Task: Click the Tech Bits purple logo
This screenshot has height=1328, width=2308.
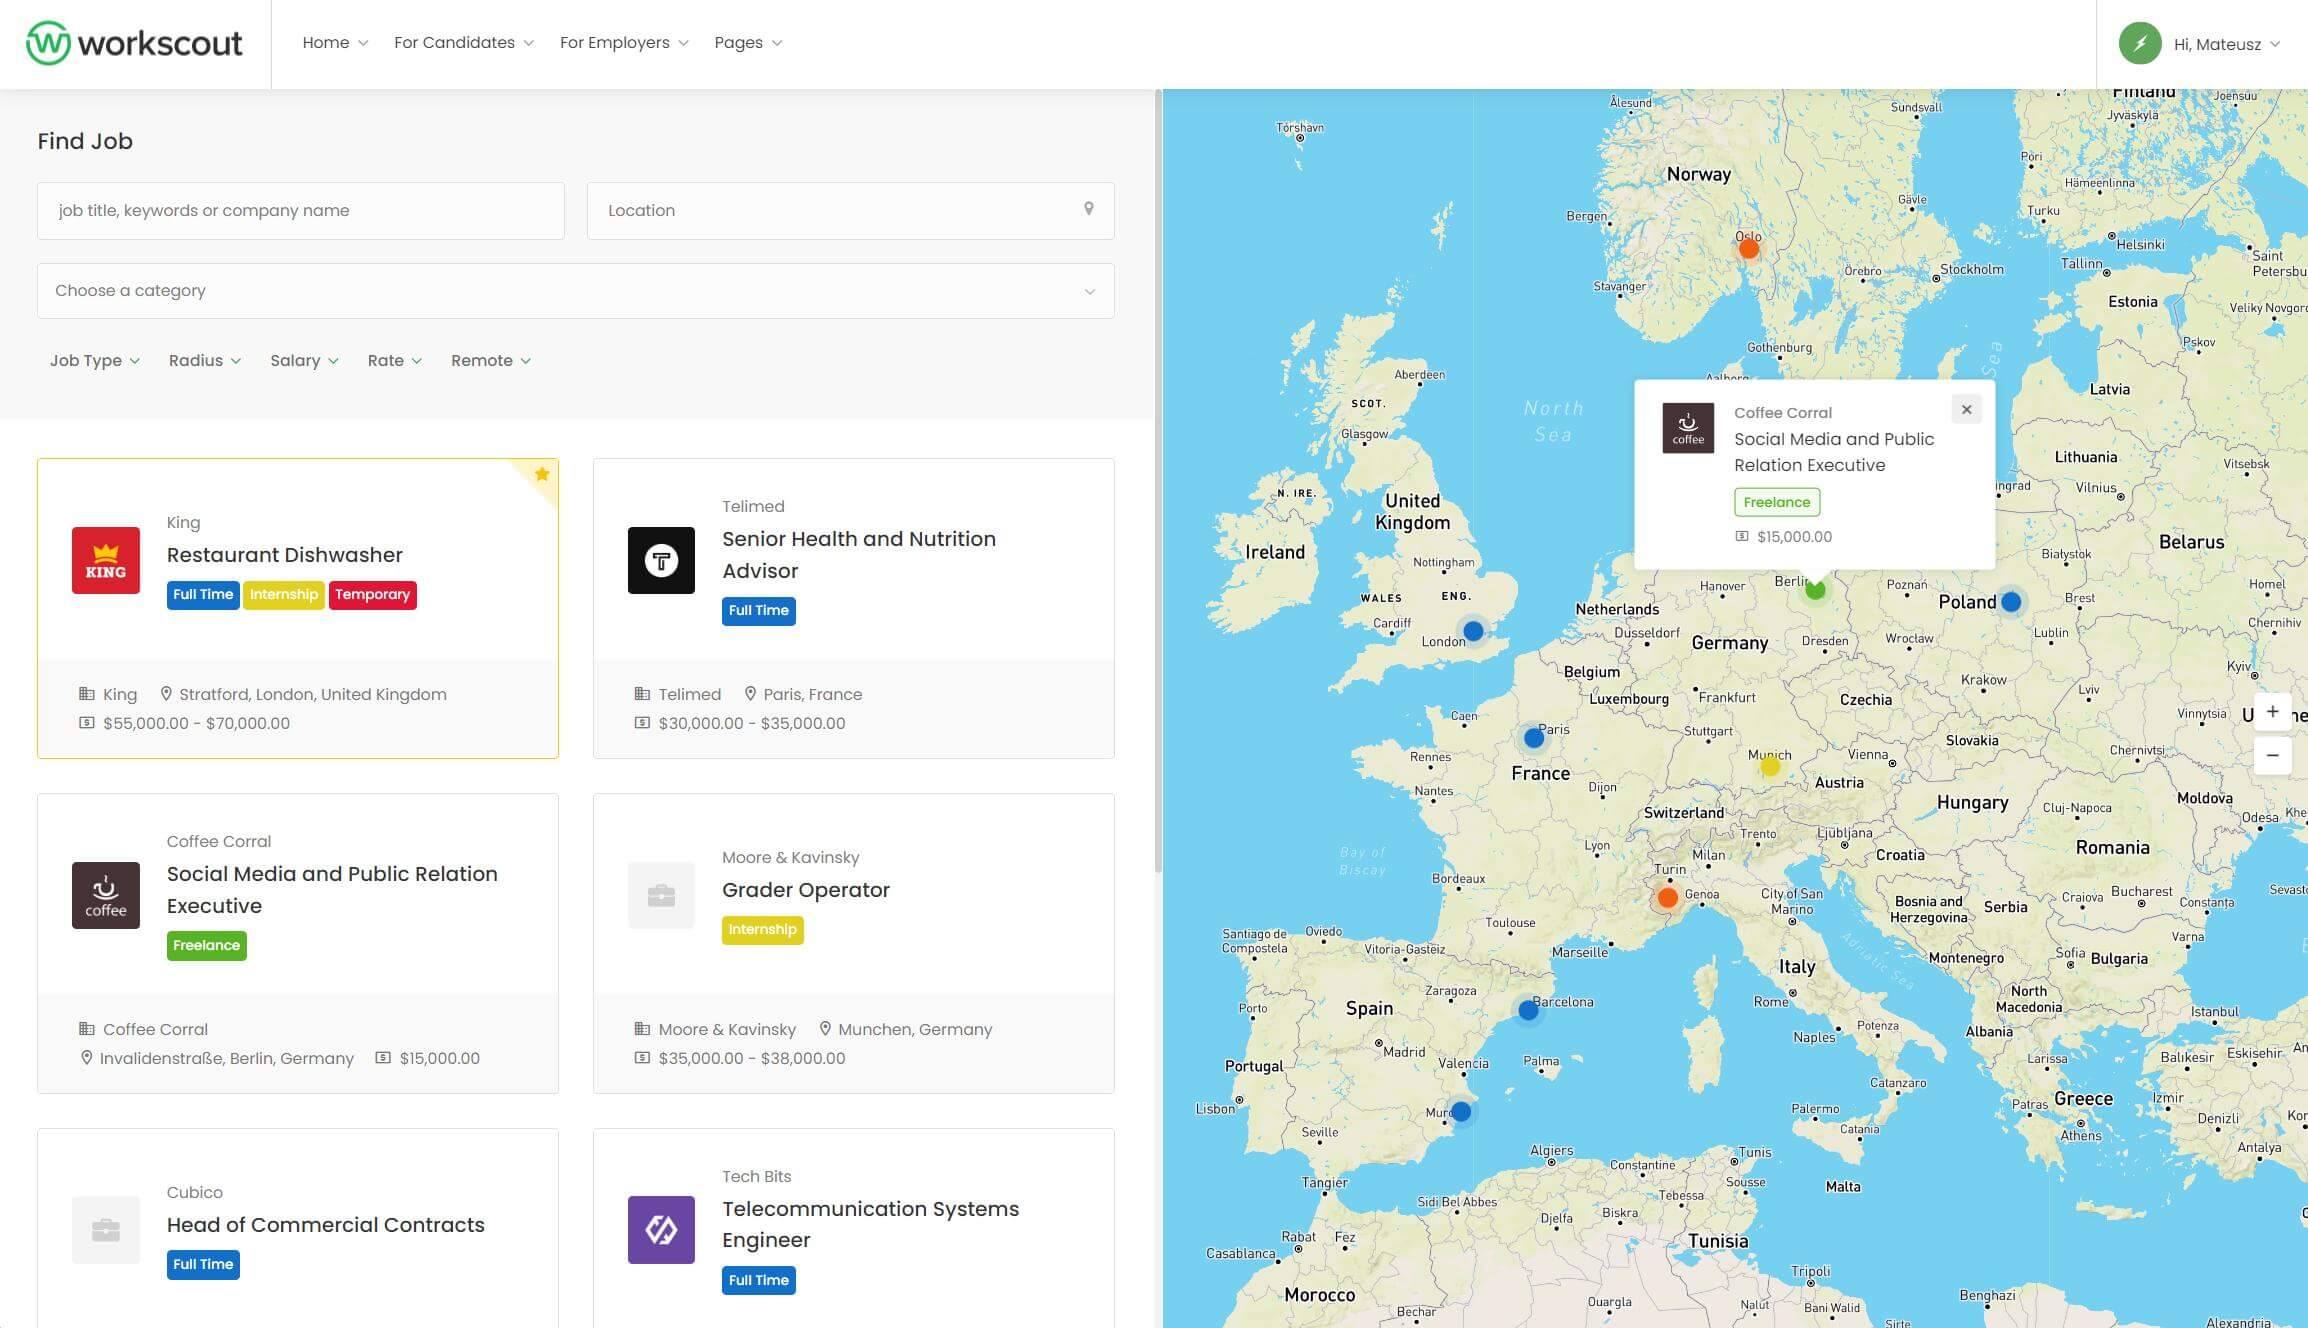Action: pyautogui.click(x=661, y=1229)
